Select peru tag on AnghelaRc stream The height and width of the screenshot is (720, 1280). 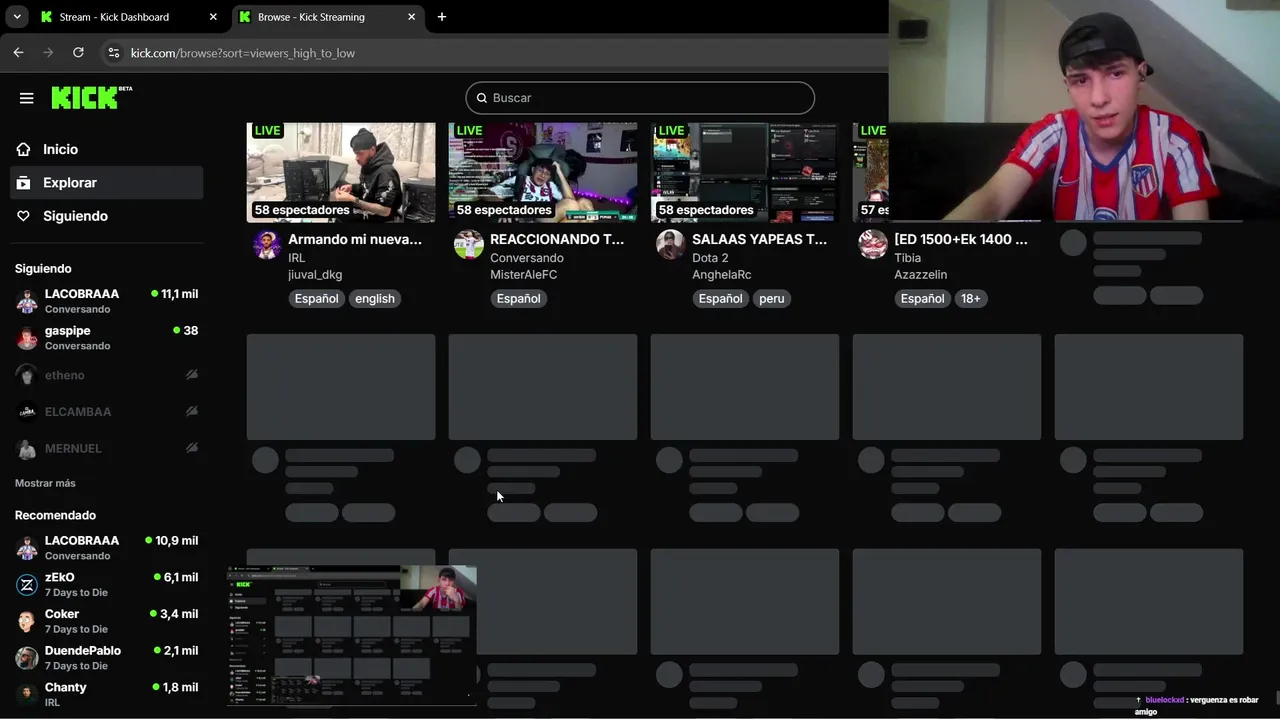coord(772,298)
